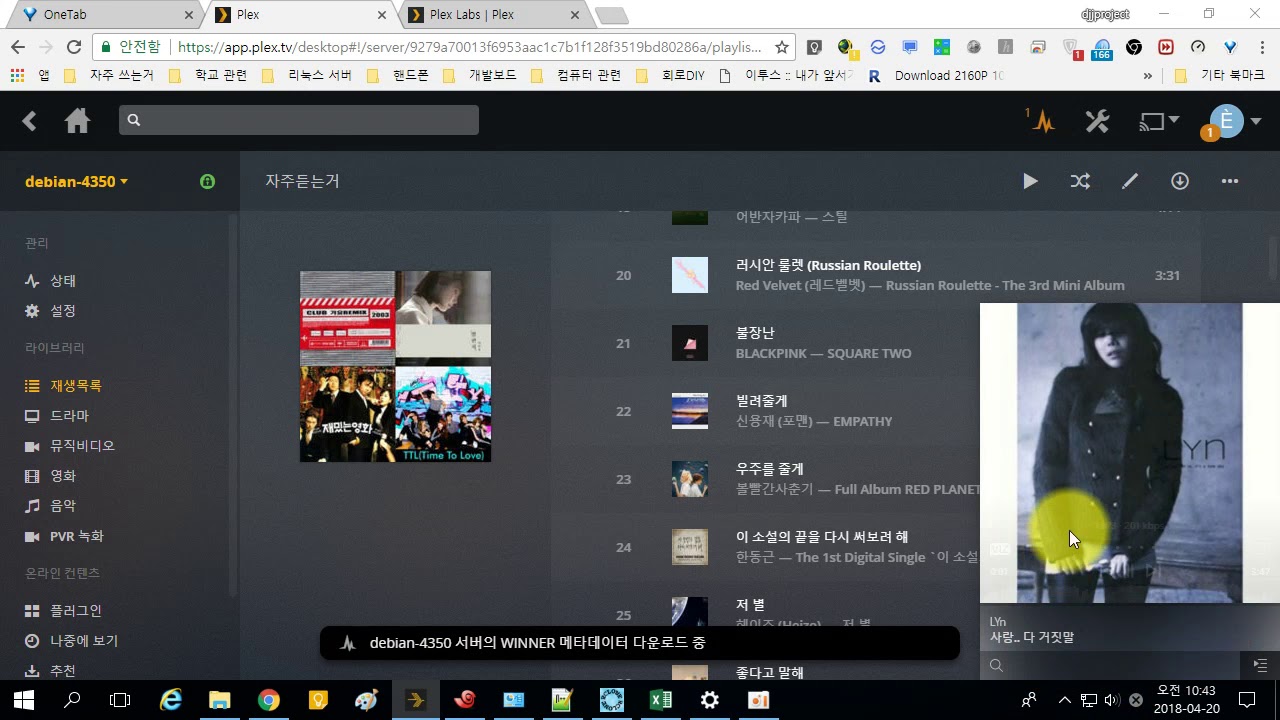Open the 개발보드 bookmark folder
The height and width of the screenshot is (720, 1280).
click(x=480, y=75)
